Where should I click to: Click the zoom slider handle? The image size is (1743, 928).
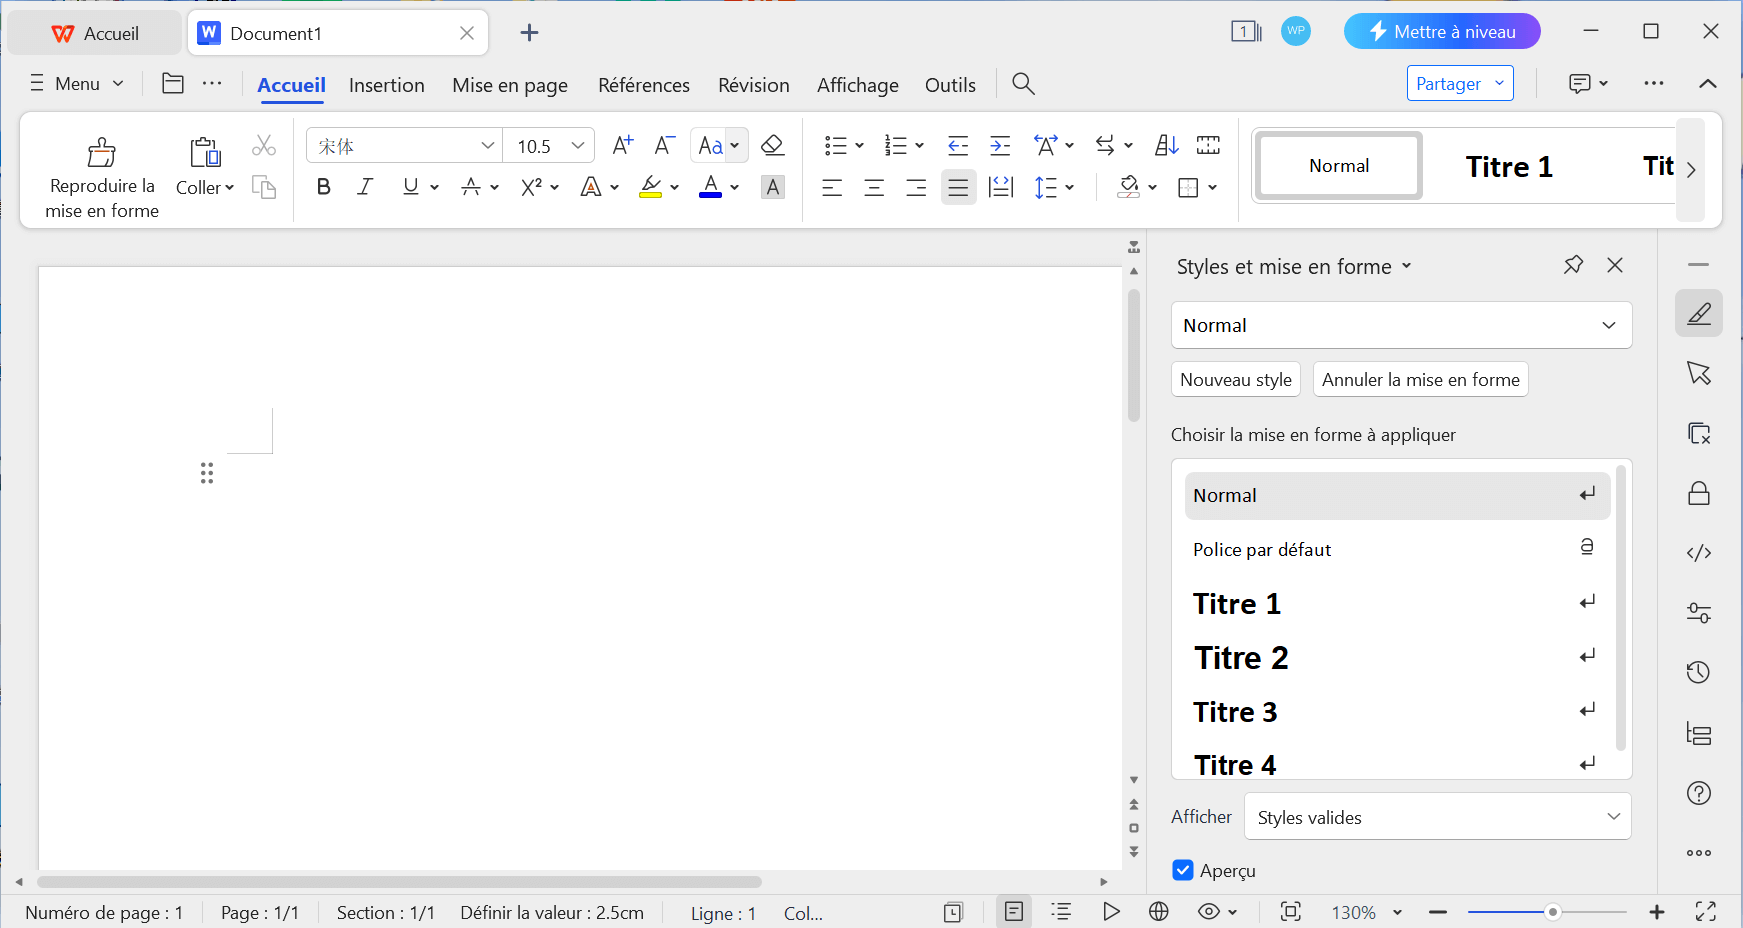(1552, 912)
